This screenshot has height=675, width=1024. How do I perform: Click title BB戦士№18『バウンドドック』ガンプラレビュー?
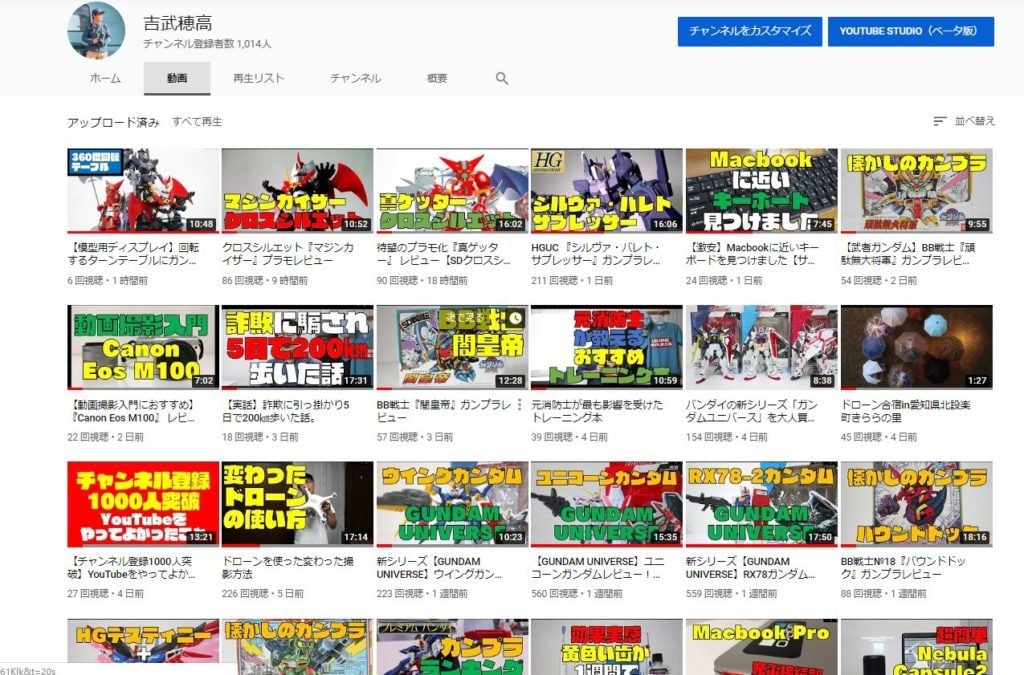click(903, 568)
